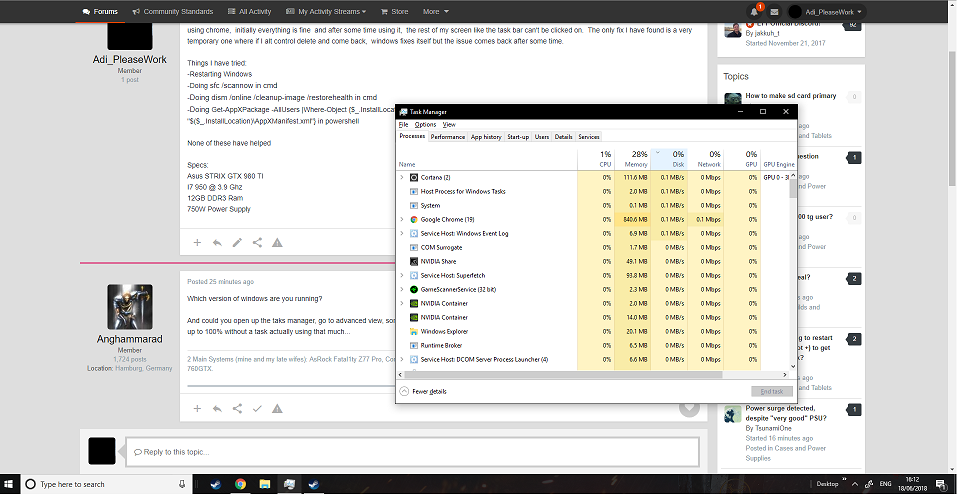
Task: Open the messages envelope icon in header
Action: tap(774, 12)
